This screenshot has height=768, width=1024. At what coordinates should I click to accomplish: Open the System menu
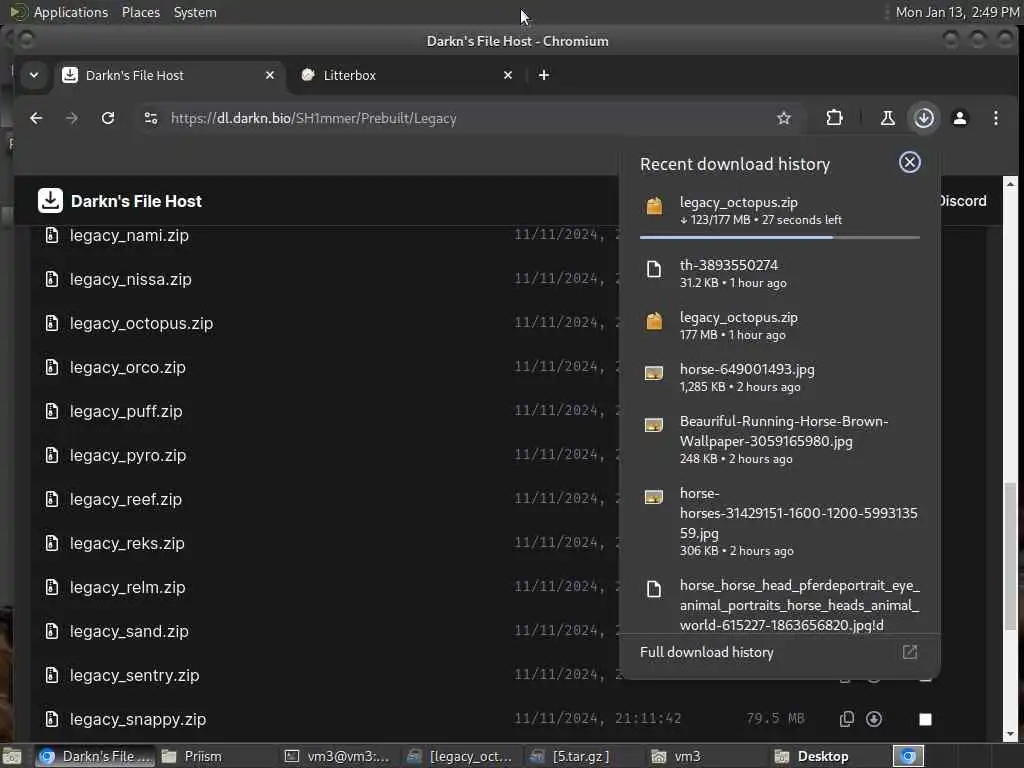click(195, 12)
